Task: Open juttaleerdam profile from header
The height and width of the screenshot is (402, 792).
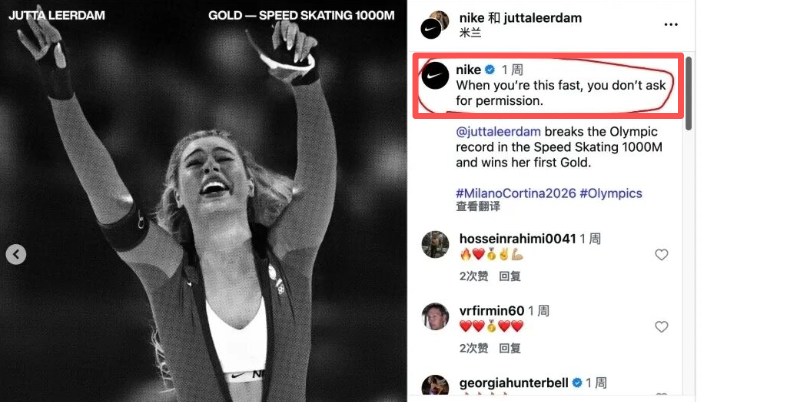Action: [542, 18]
